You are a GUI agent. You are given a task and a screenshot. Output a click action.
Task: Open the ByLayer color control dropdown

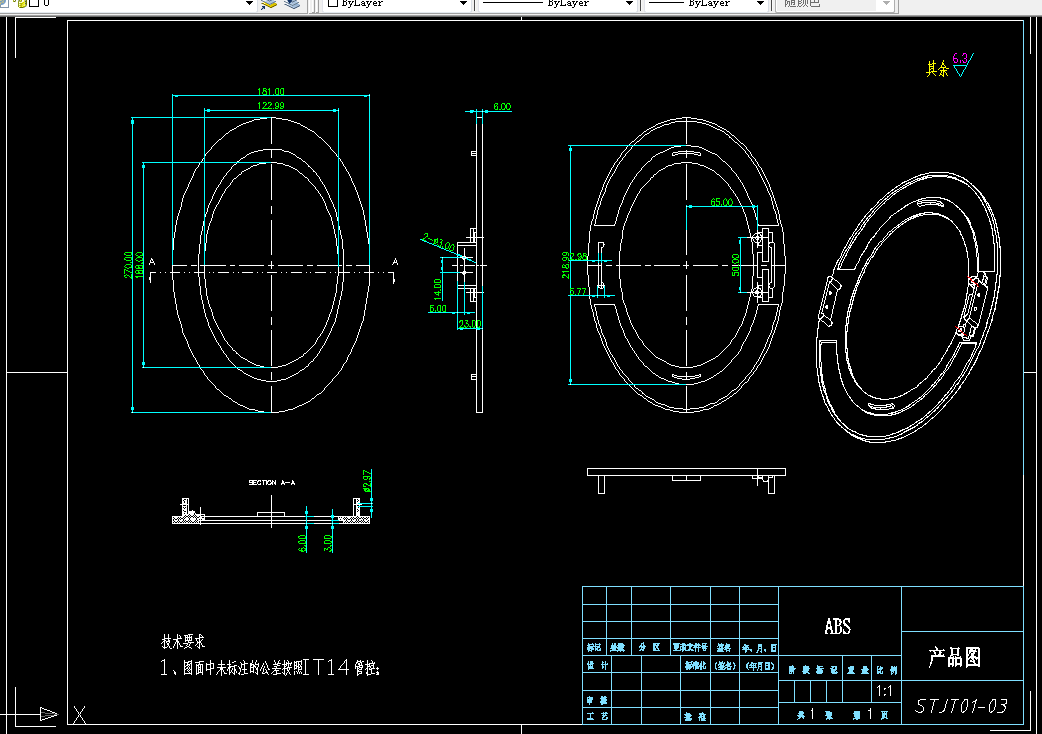(x=463, y=3)
